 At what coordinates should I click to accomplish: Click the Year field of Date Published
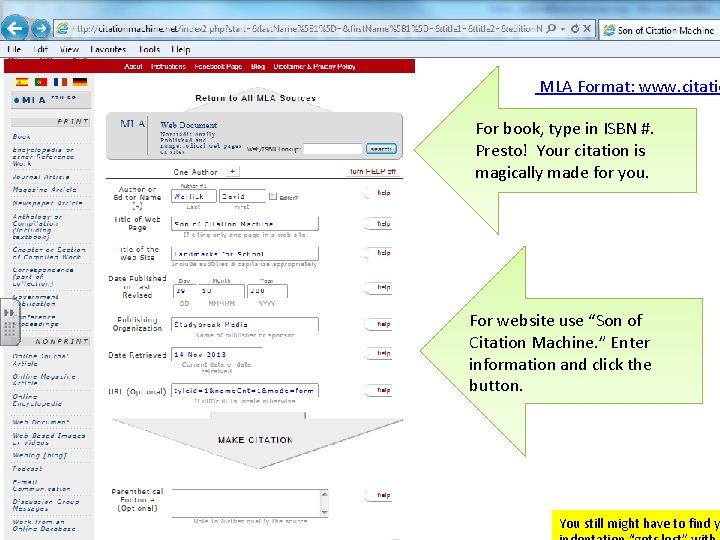click(x=267, y=291)
